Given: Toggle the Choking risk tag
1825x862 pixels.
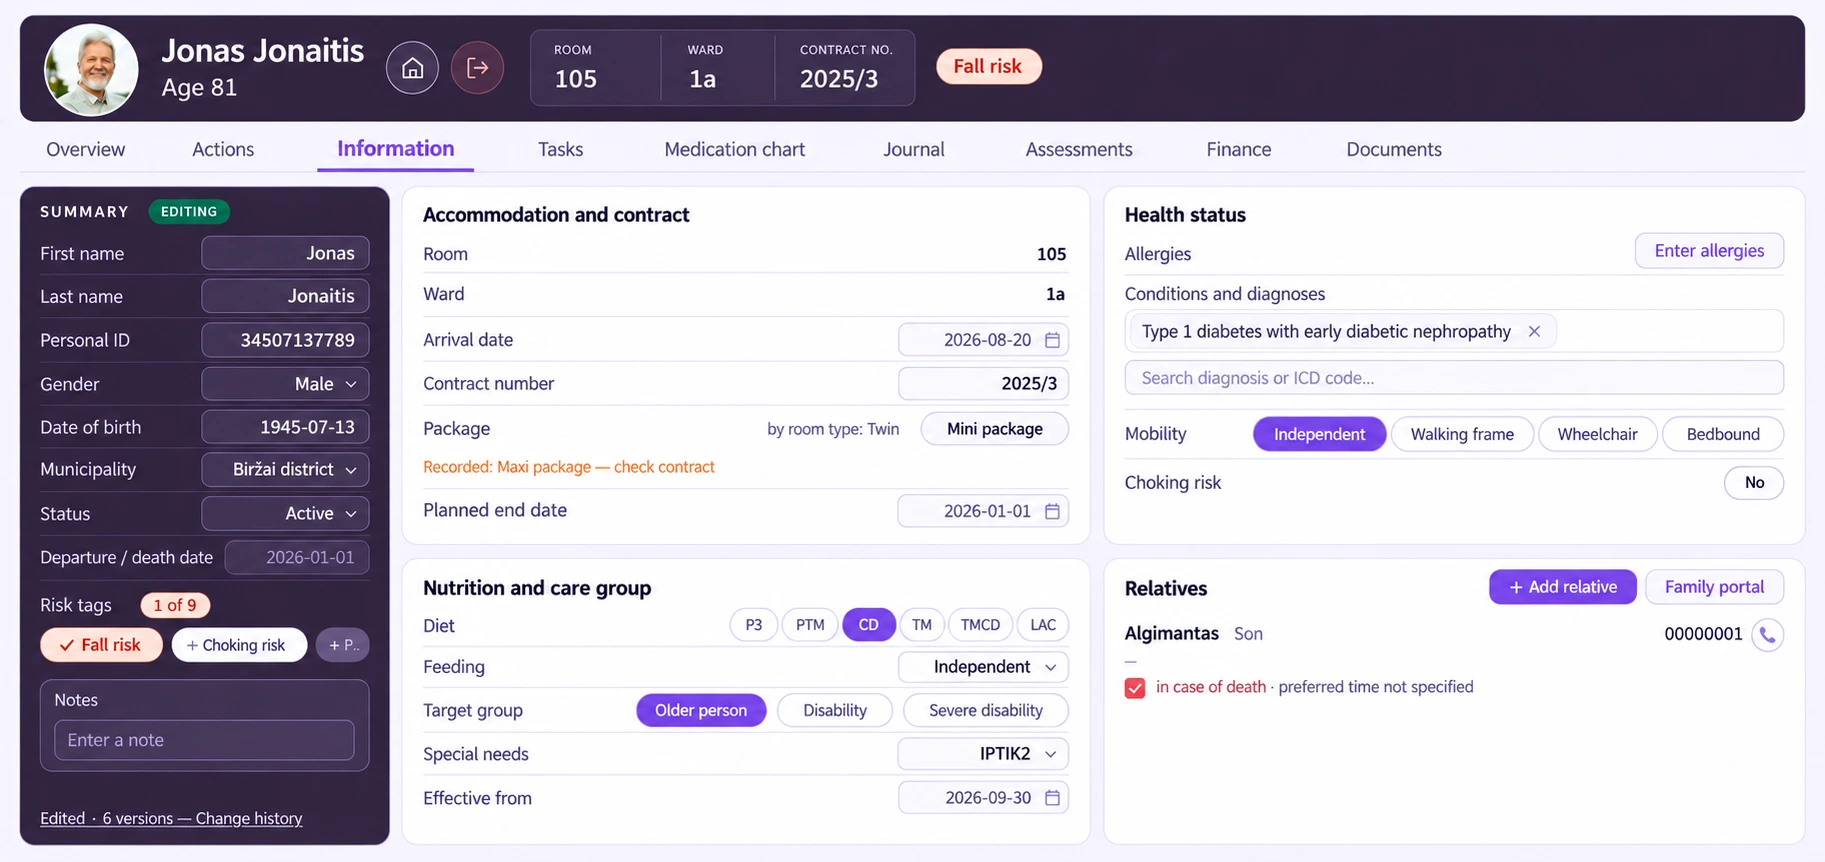Looking at the screenshot, I should 239,645.
